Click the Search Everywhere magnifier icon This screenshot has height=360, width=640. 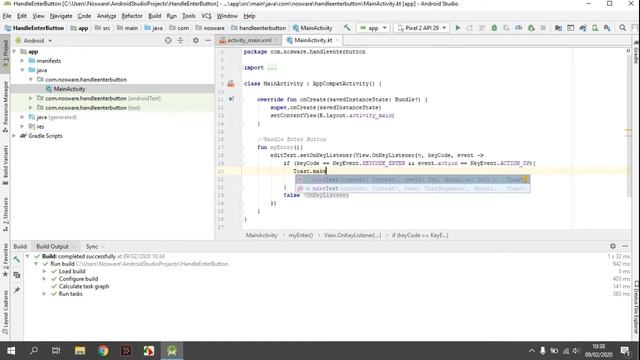tap(622, 28)
